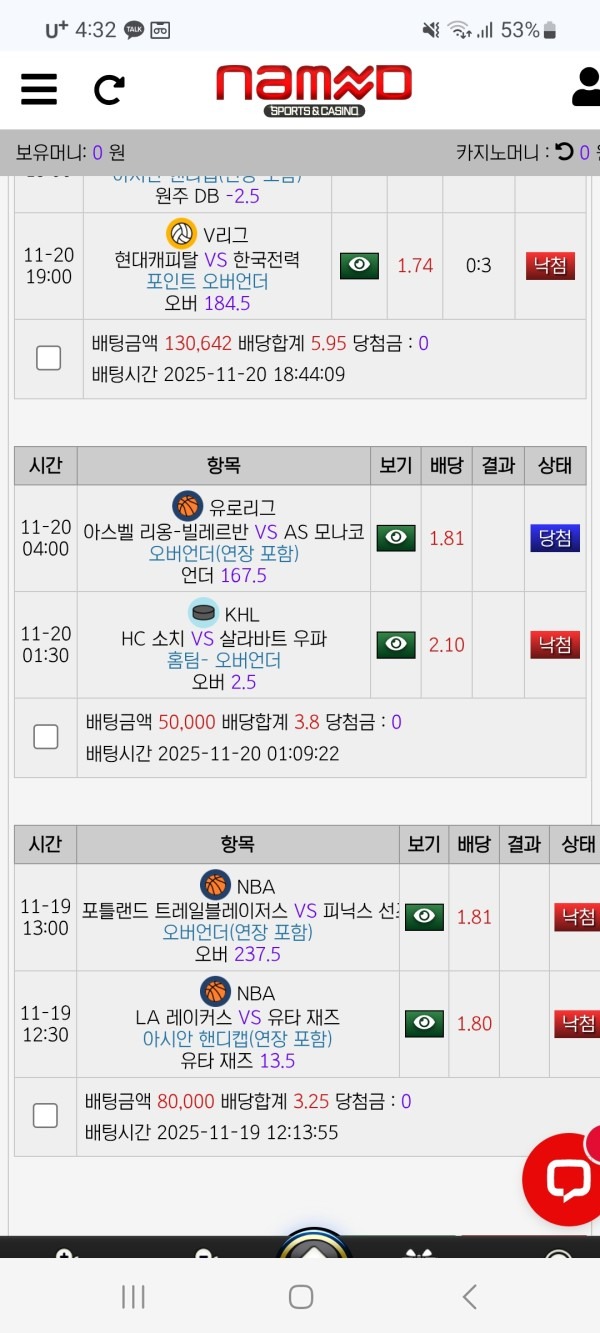Toggle the eye icon on the 현대캐피탈 bet
This screenshot has height=1333, width=600.
click(x=360, y=265)
